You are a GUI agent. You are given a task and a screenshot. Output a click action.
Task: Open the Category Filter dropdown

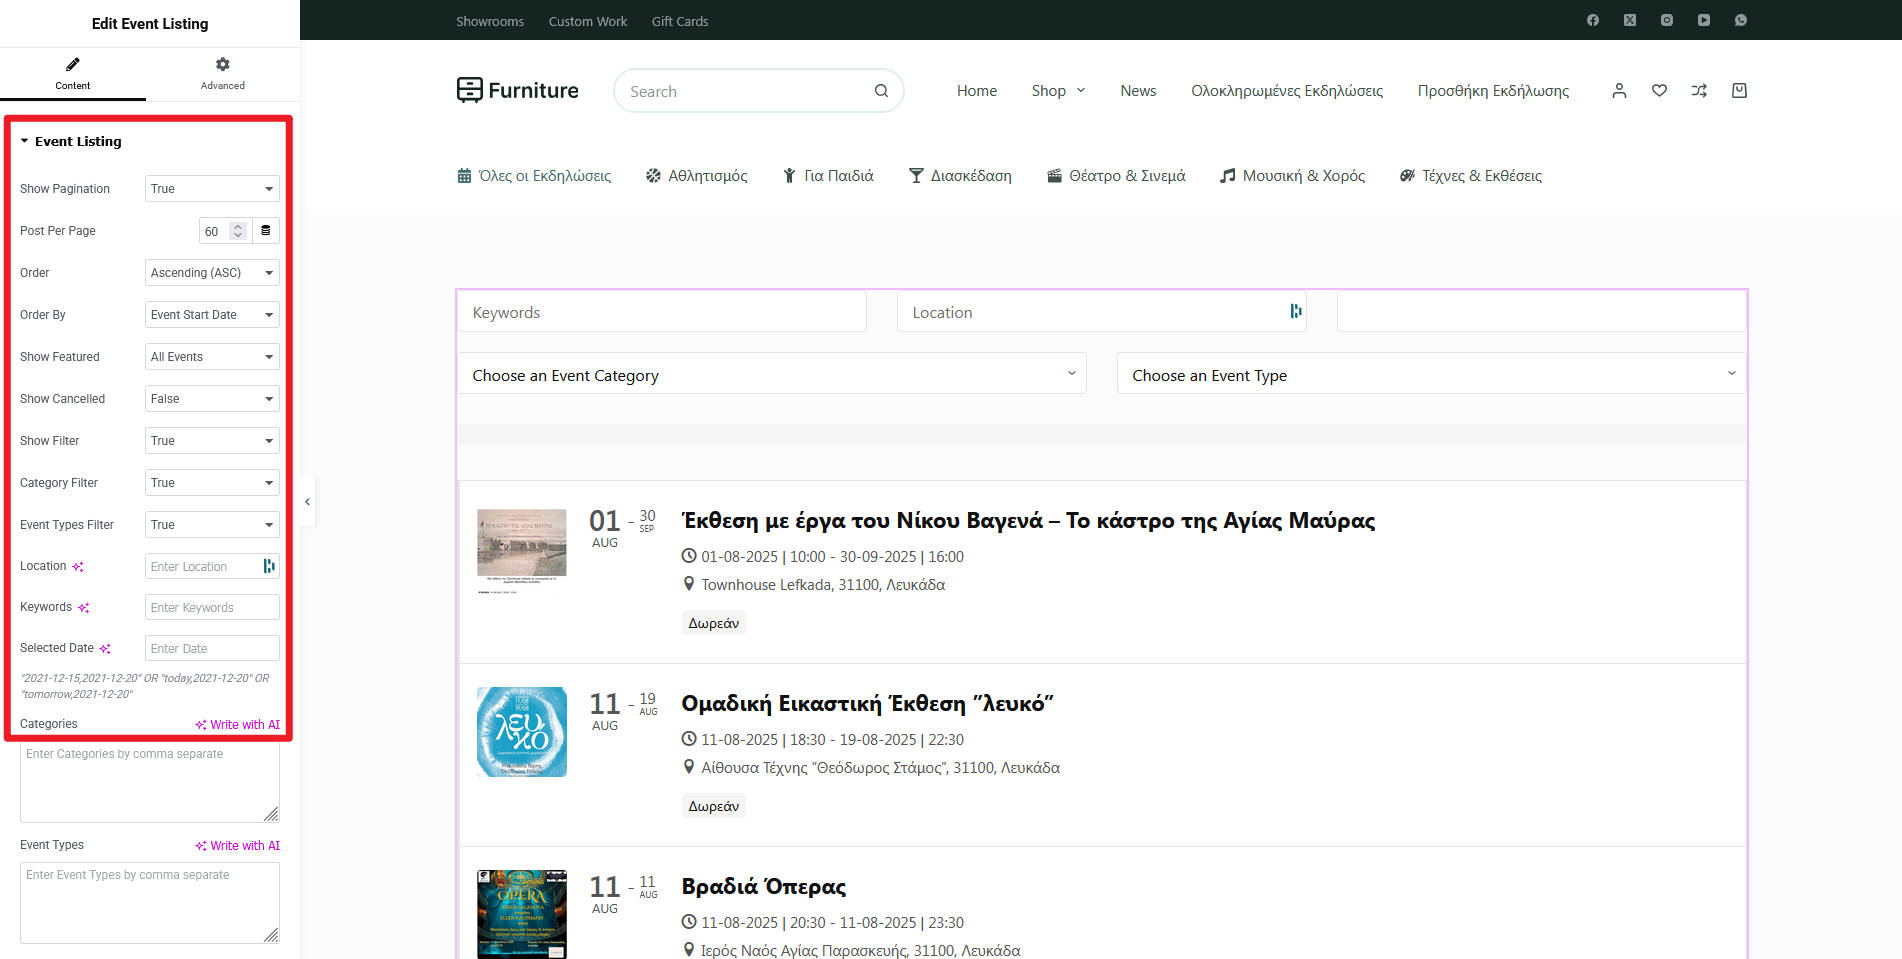point(212,483)
